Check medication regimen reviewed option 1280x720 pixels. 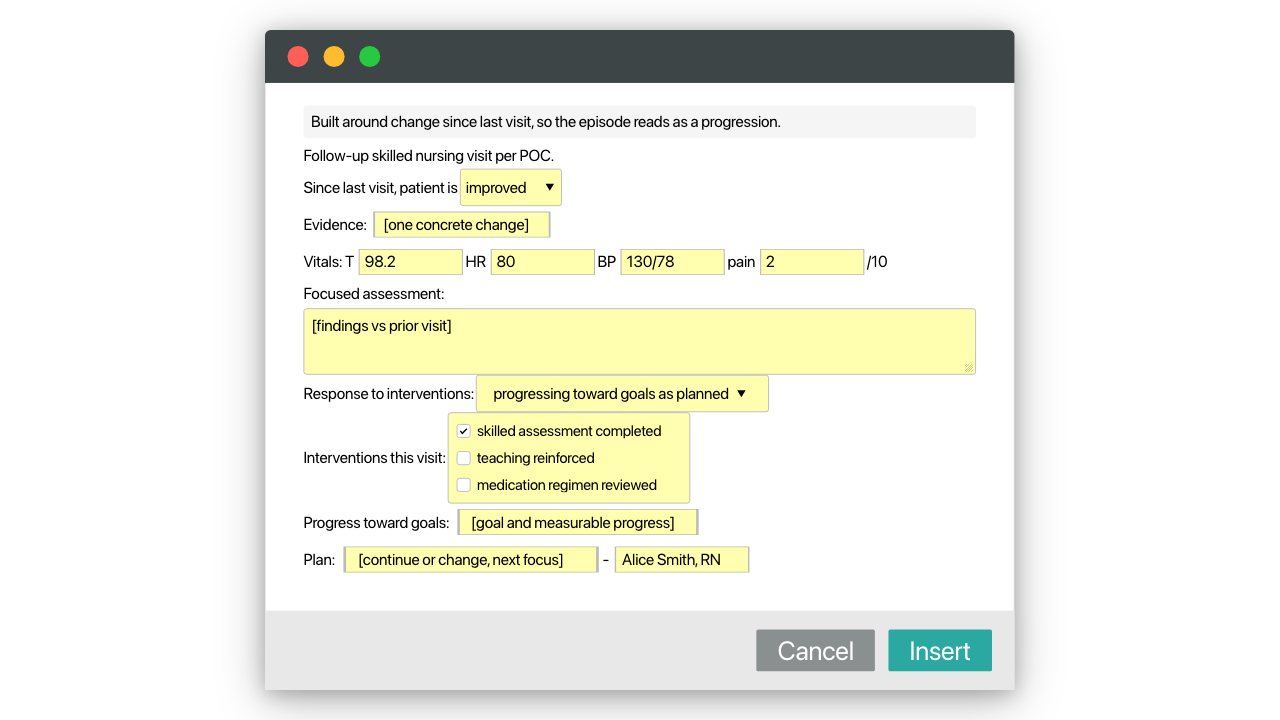[x=464, y=485]
